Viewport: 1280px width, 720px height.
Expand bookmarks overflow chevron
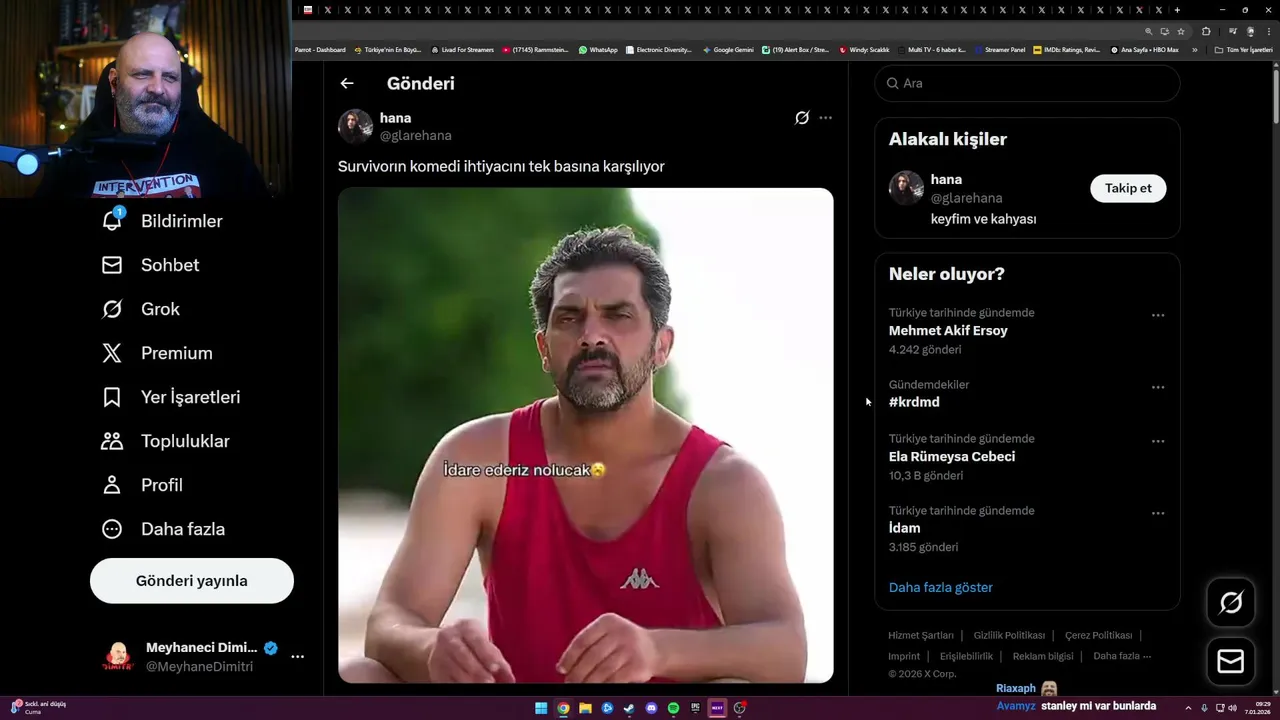[x=1194, y=50]
